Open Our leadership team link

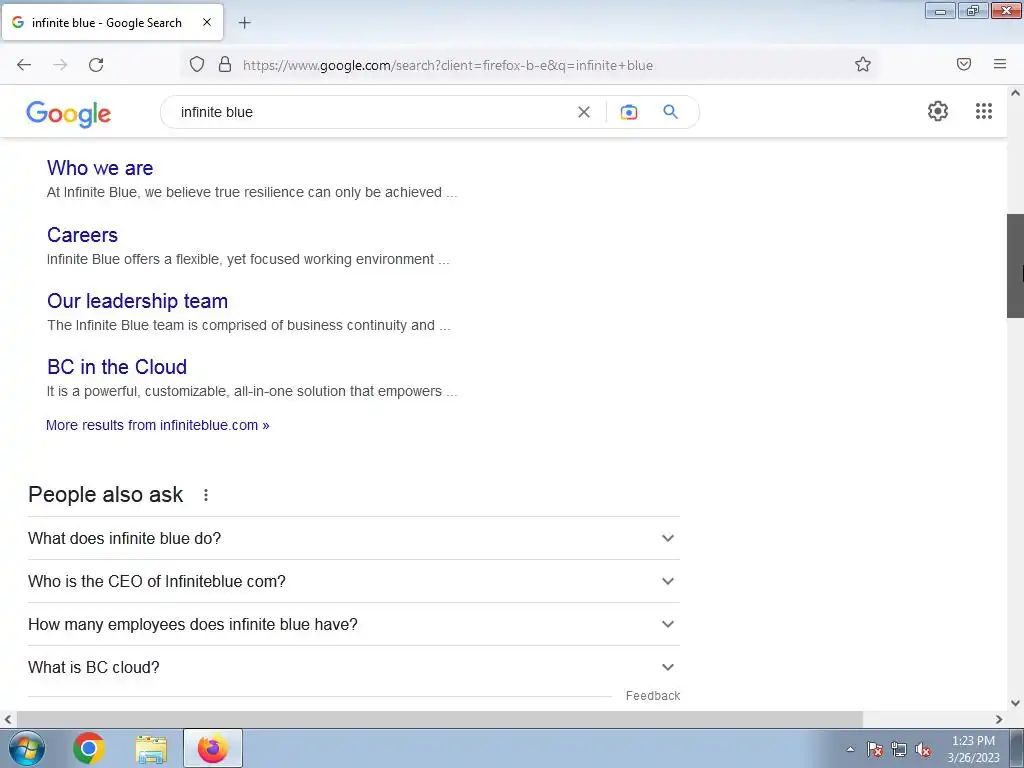[137, 301]
